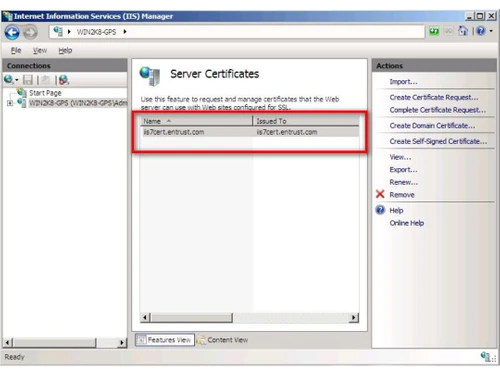Viewport: 500px width, 375px height.
Task: Select iis7cert.entrust.com in the Name column
Action: pos(174,132)
